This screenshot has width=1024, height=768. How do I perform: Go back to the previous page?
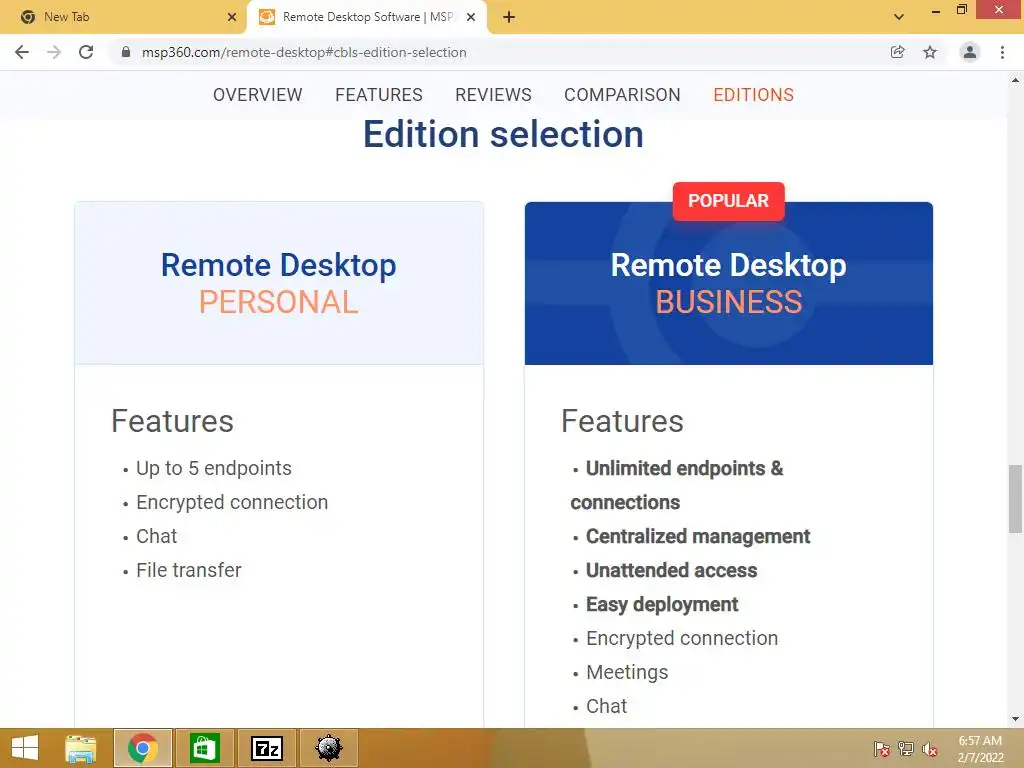click(x=22, y=52)
